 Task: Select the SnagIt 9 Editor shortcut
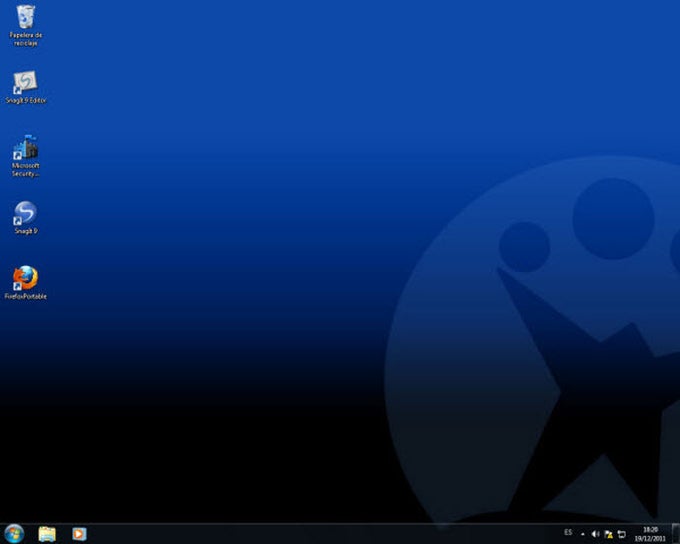26,87
